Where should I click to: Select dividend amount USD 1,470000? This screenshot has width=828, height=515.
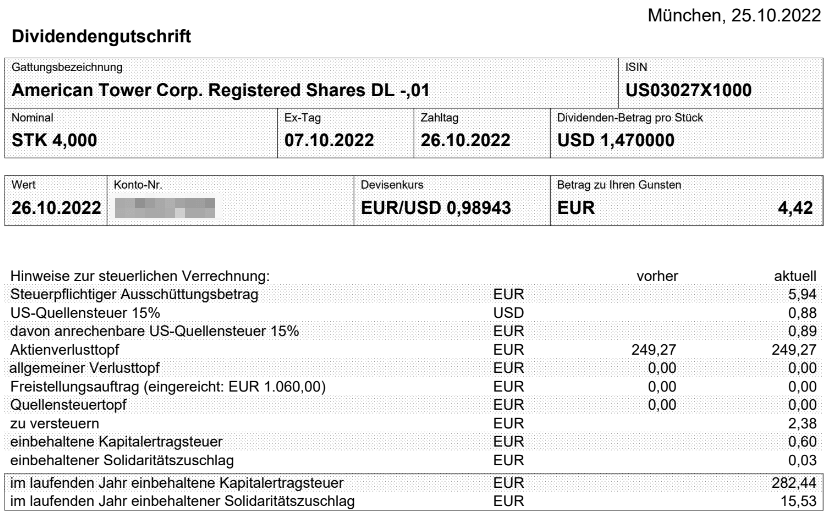[616, 141]
